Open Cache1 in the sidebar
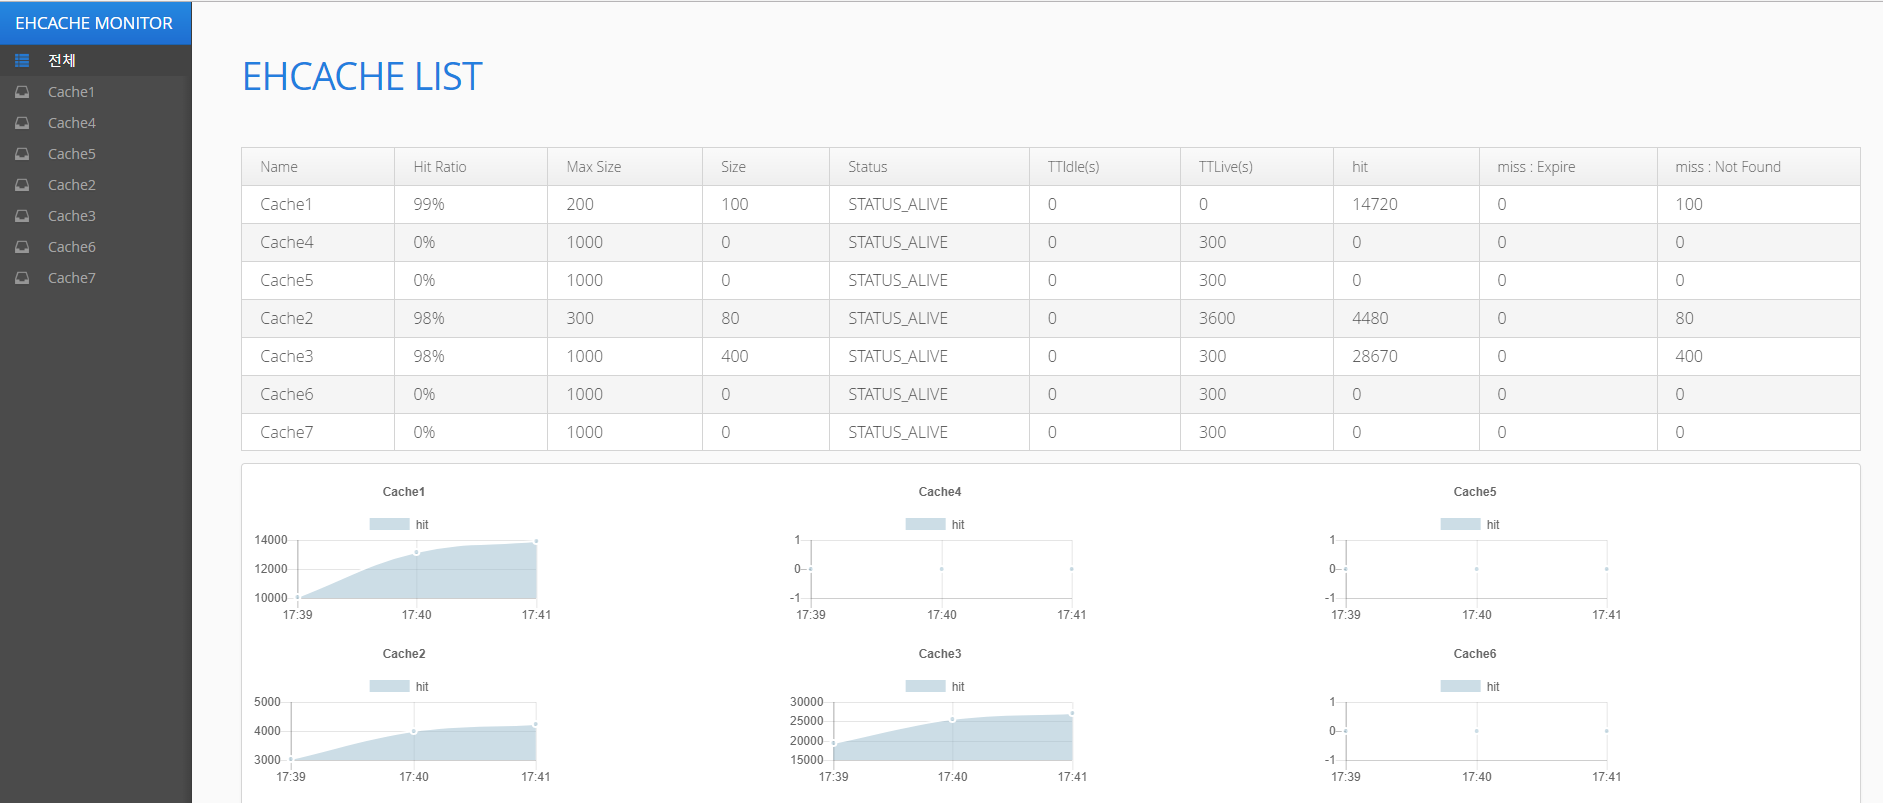The height and width of the screenshot is (803, 1883). pos(95,91)
